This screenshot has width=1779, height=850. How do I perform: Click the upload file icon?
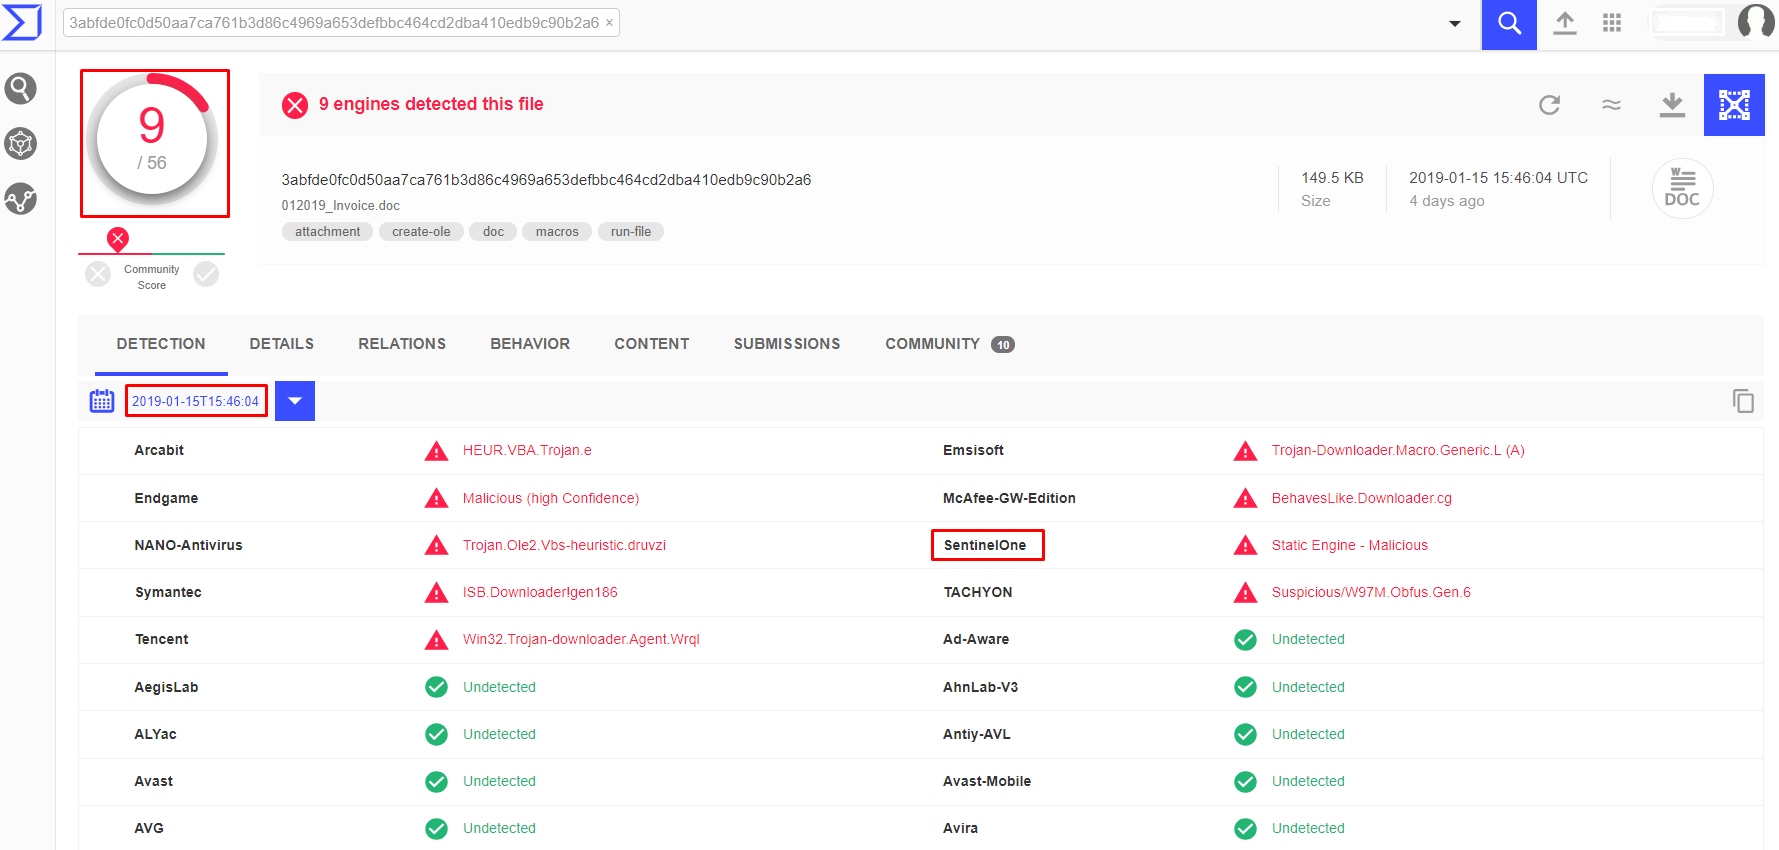click(x=1564, y=23)
